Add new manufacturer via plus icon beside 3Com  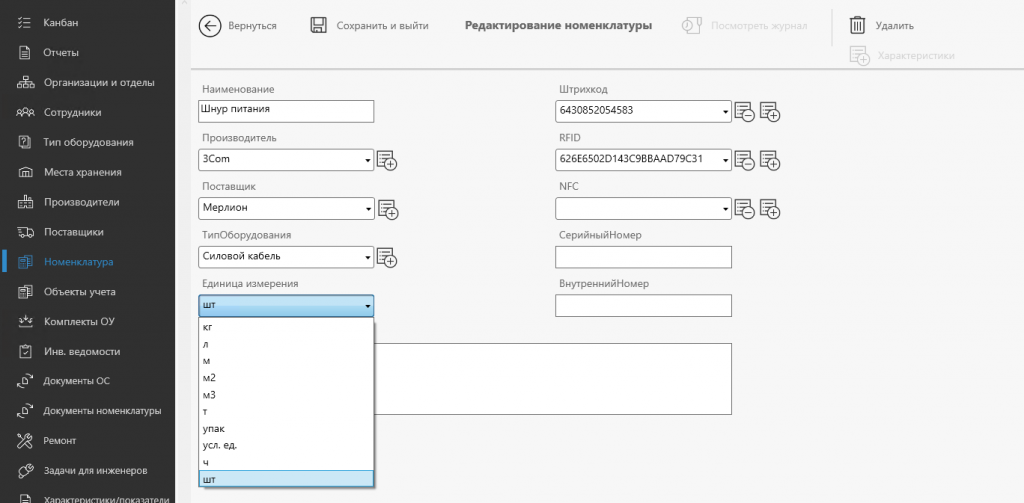pos(387,160)
